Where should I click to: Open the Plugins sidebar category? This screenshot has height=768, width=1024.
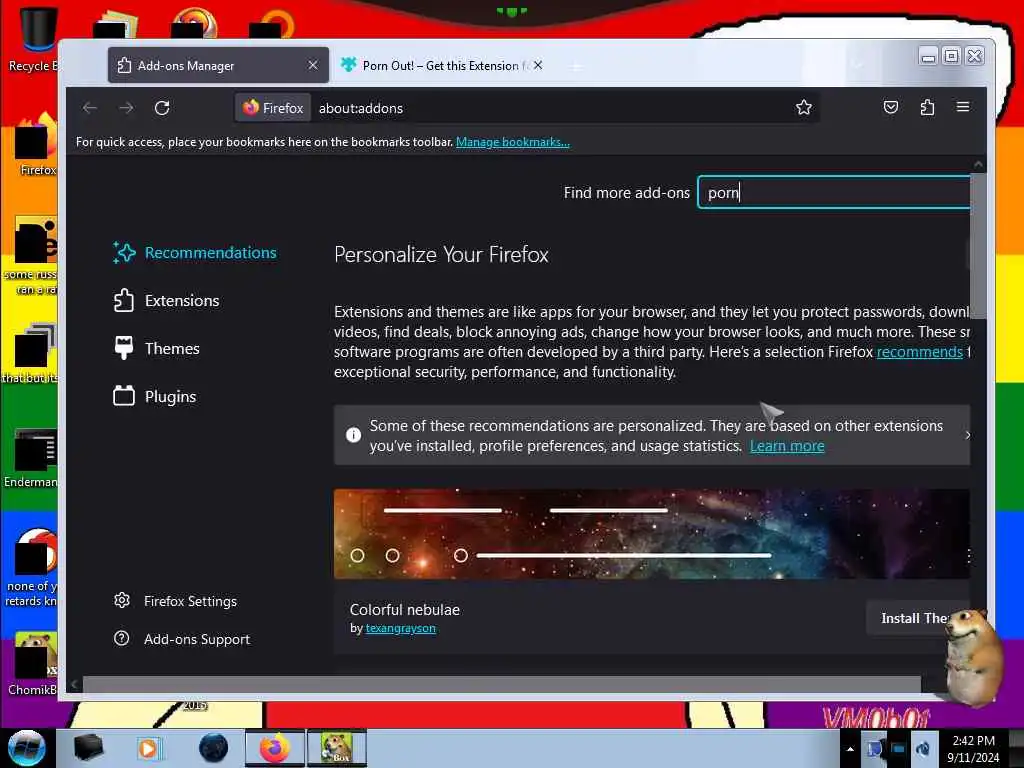click(154, 396)
